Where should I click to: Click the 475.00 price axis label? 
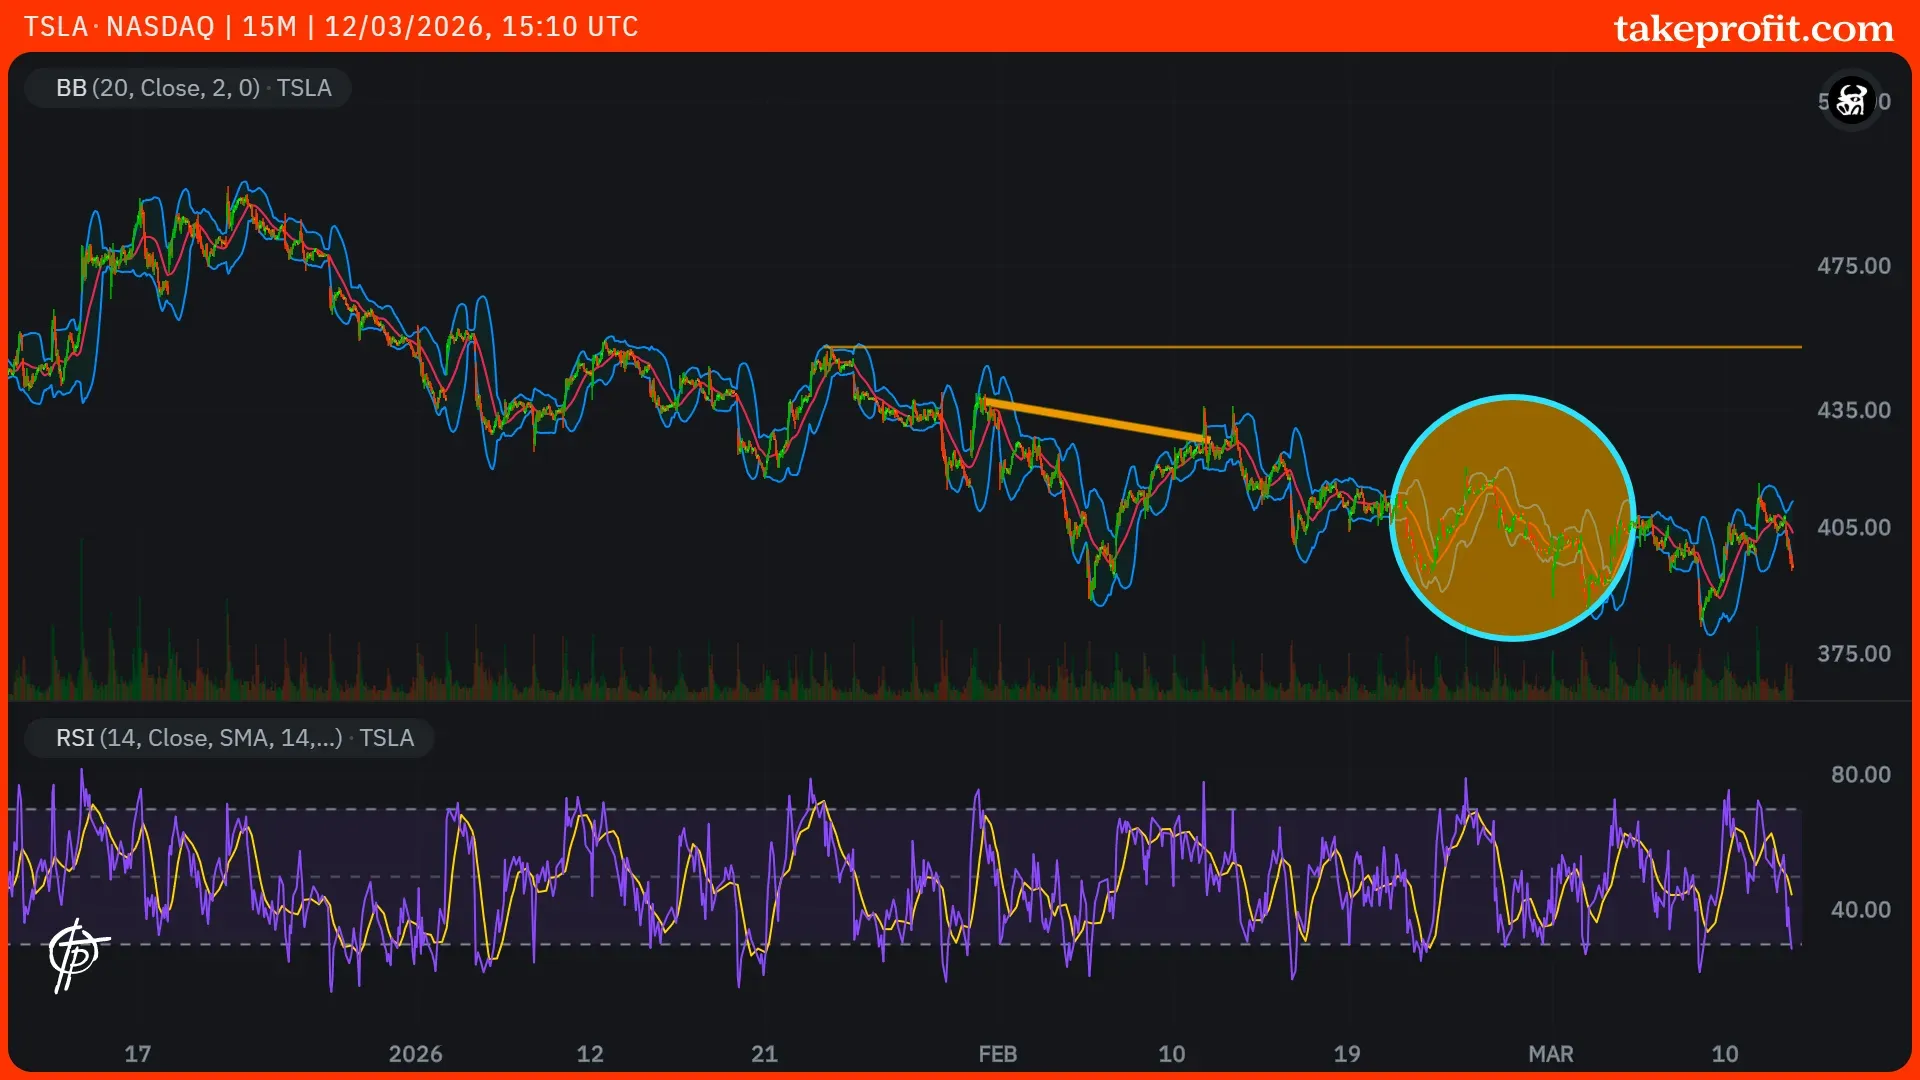tap(1853, 266)
